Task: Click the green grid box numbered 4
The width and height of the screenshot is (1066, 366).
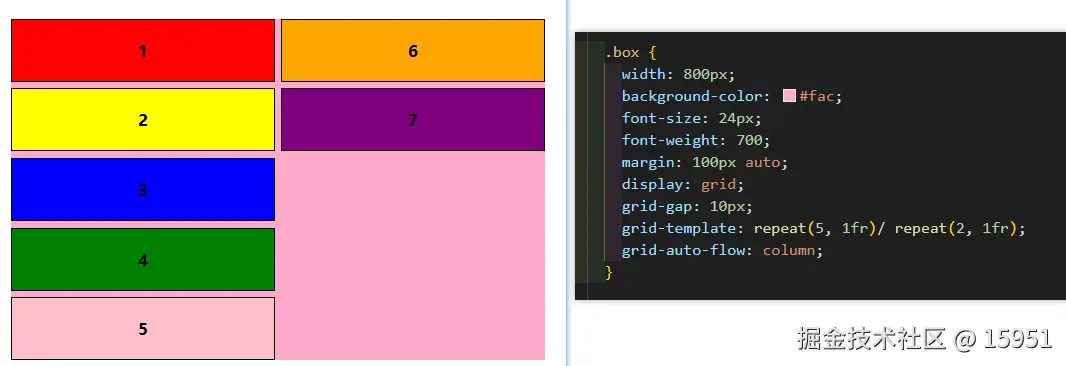Action: pyautogui.click(x=143, y=259)
